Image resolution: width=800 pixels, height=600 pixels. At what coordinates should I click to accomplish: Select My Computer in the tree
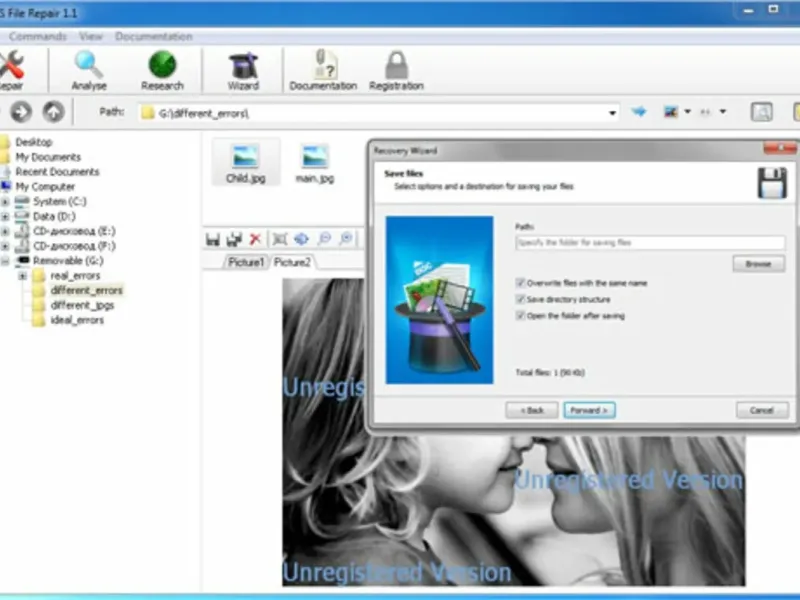[x=45, y=186]
